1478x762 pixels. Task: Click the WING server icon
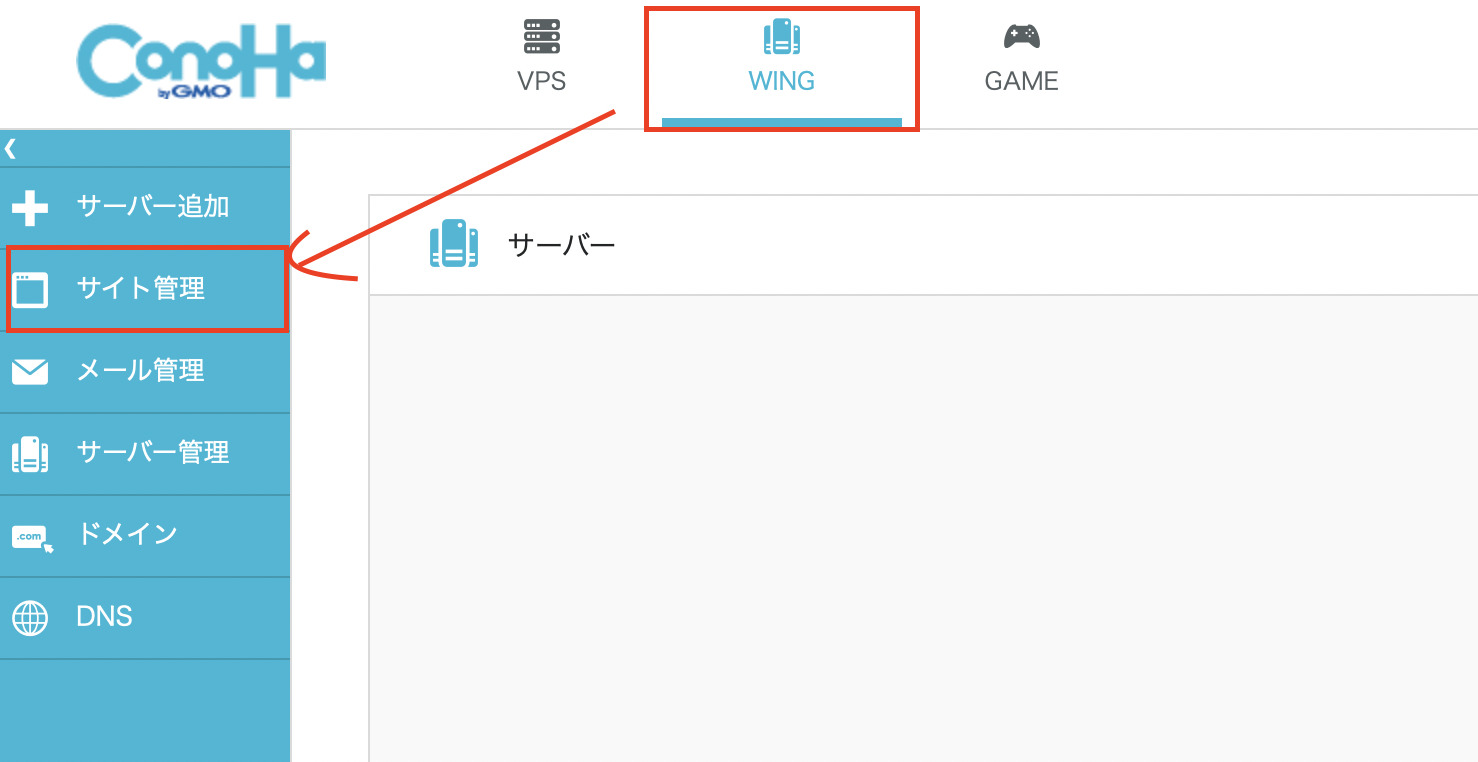(x=781, y=37)
